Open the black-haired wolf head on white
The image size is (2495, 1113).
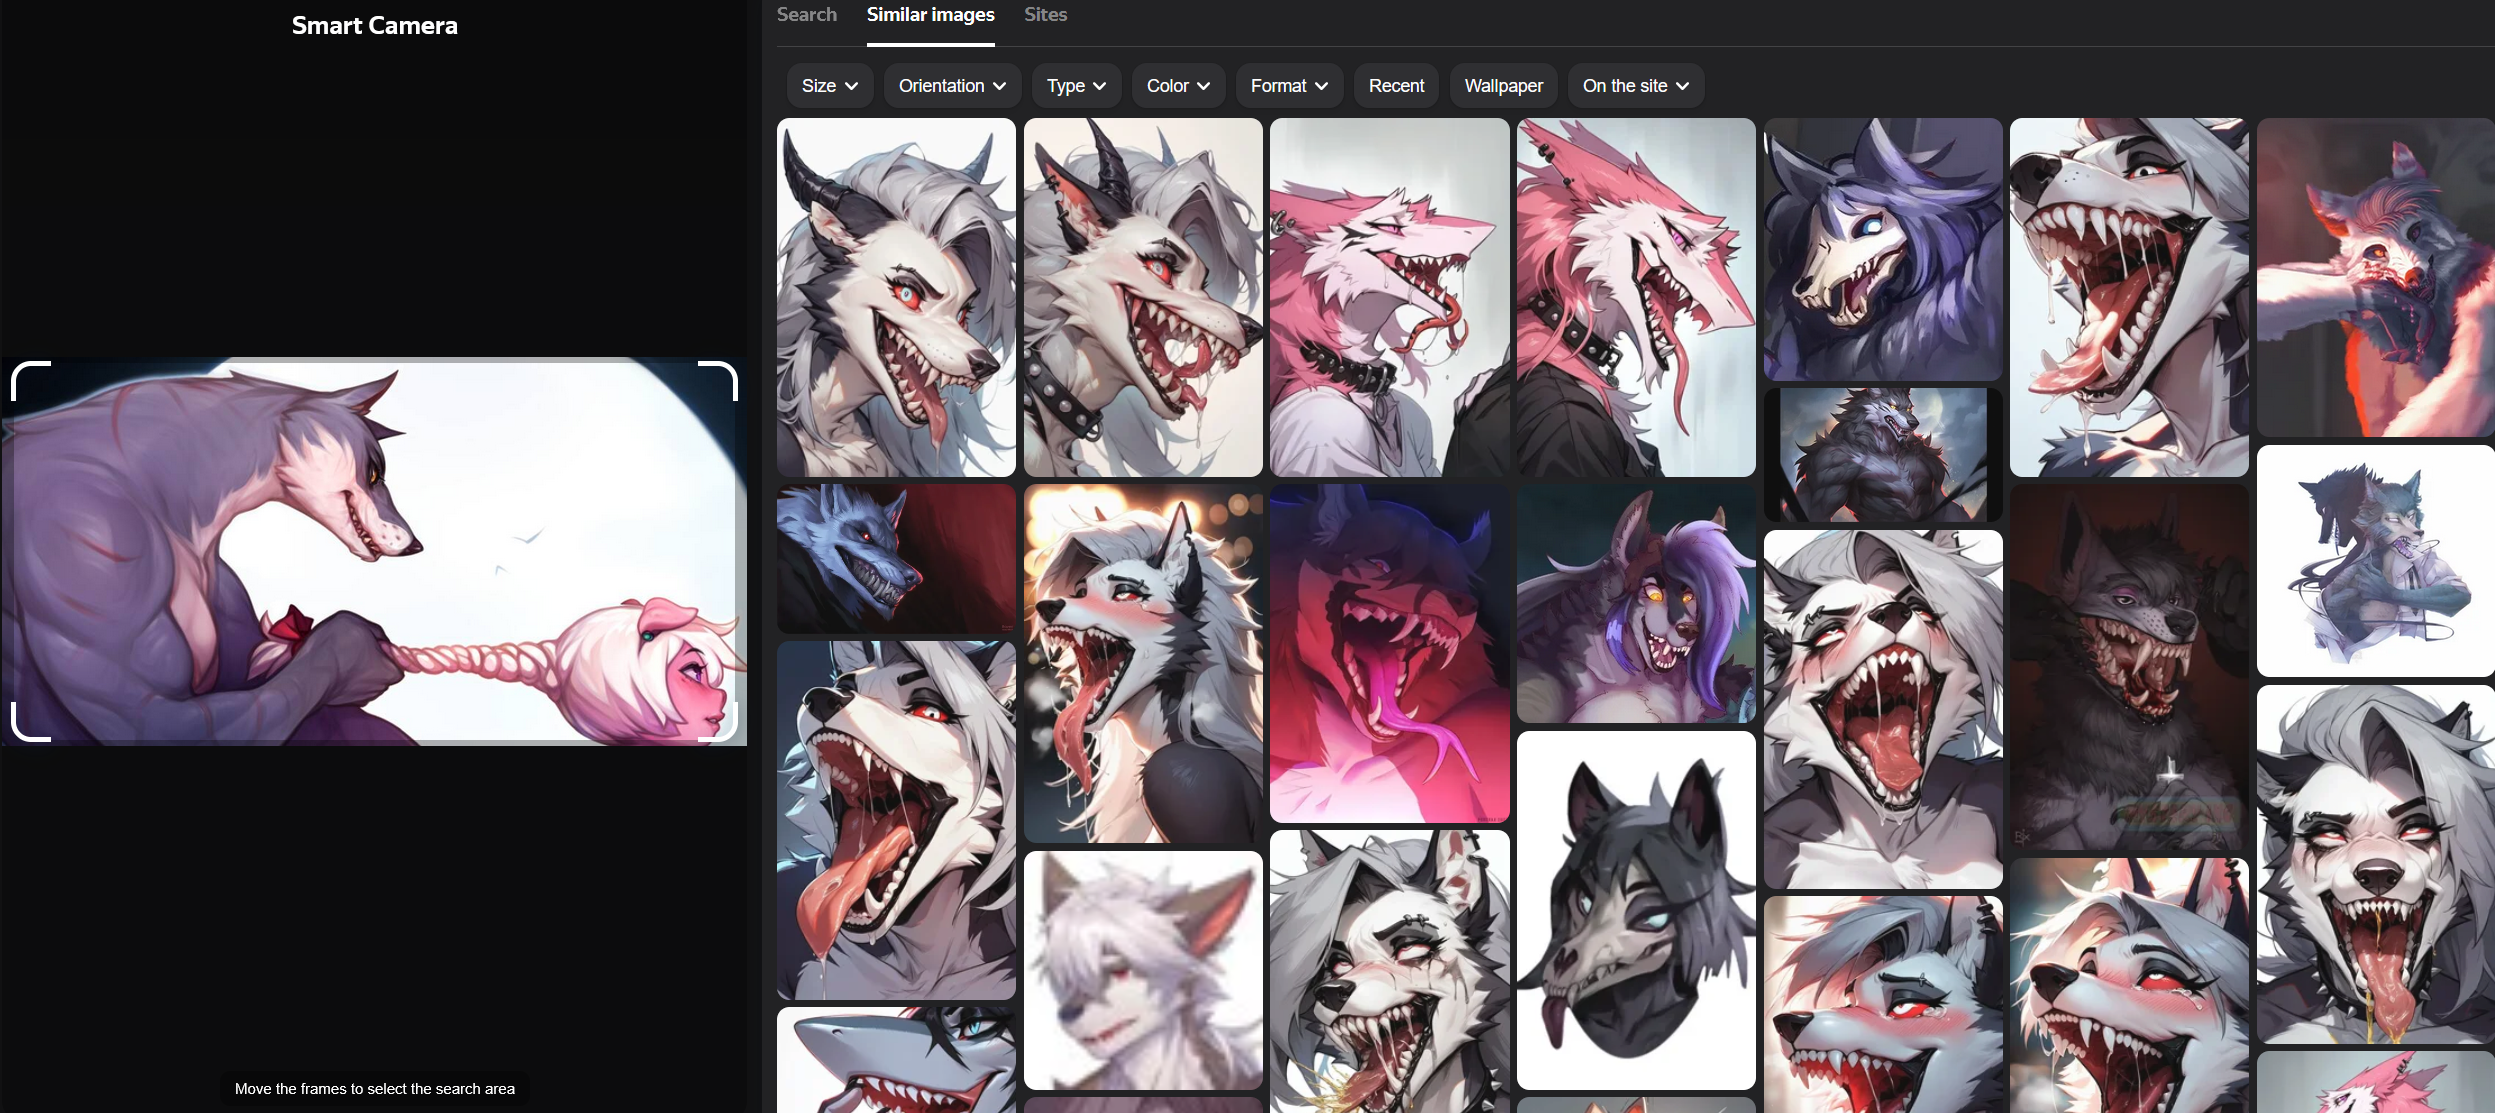[x=1636, y=910]
